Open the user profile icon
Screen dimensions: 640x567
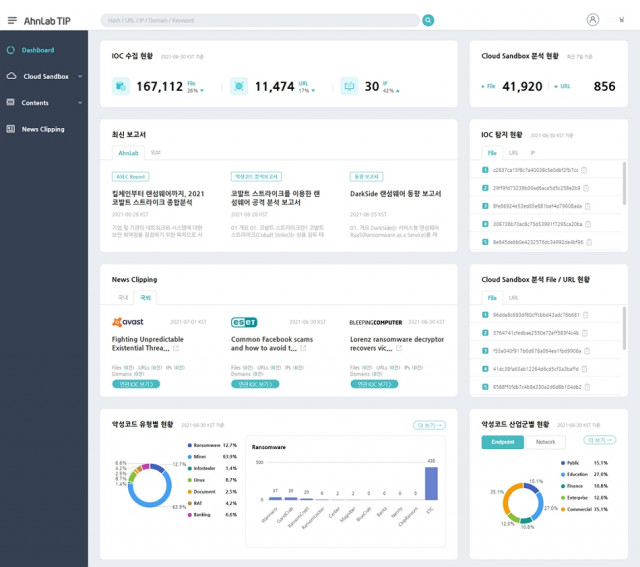593,20
